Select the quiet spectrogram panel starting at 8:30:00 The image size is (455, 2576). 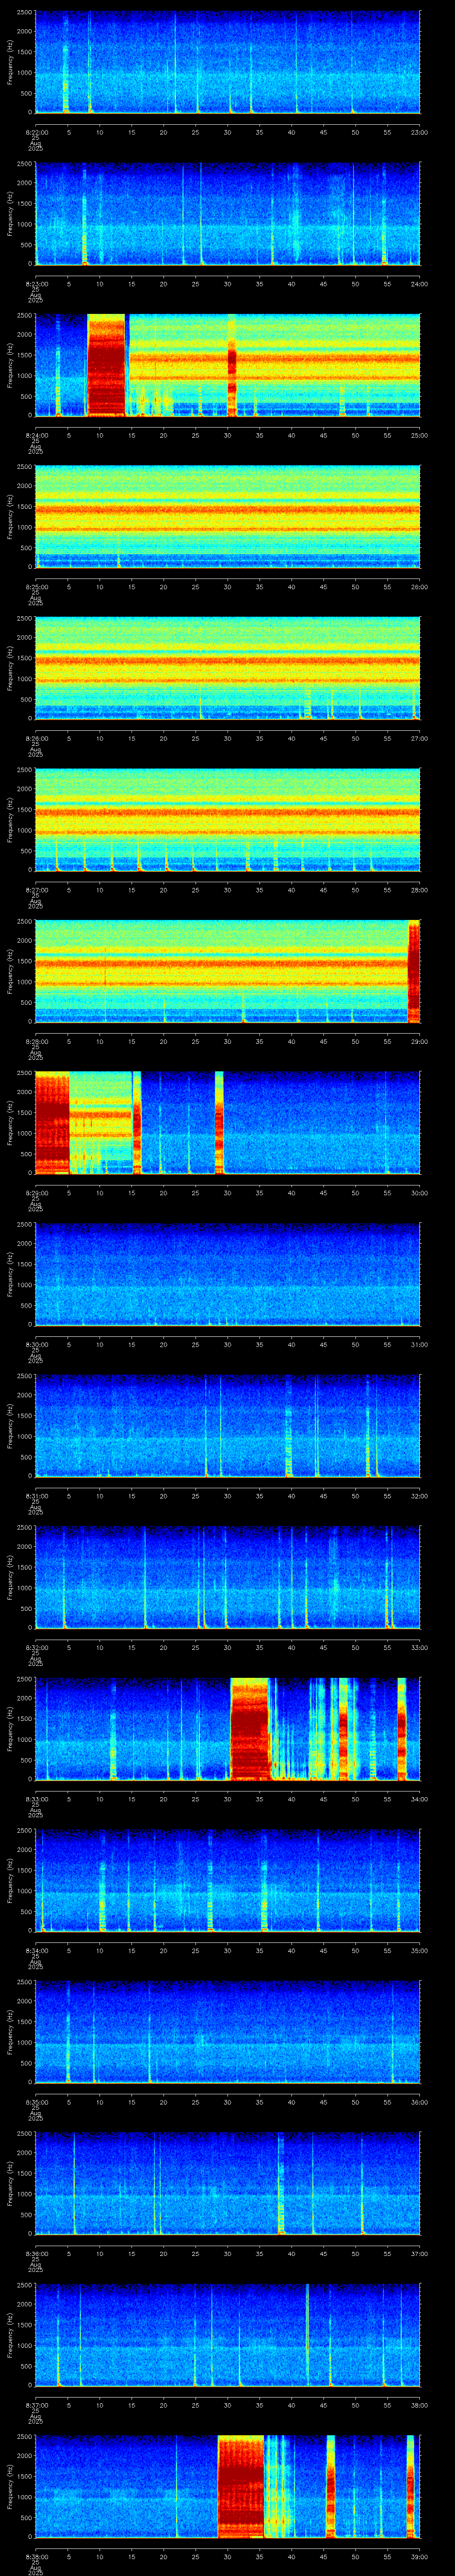coord(227,1275)
